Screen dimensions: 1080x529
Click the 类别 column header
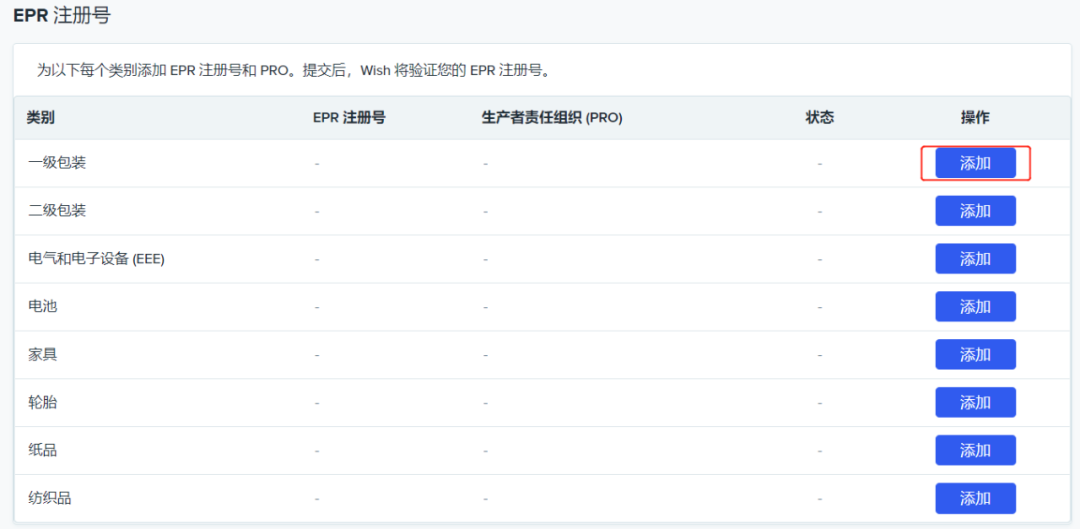[41, 118]
